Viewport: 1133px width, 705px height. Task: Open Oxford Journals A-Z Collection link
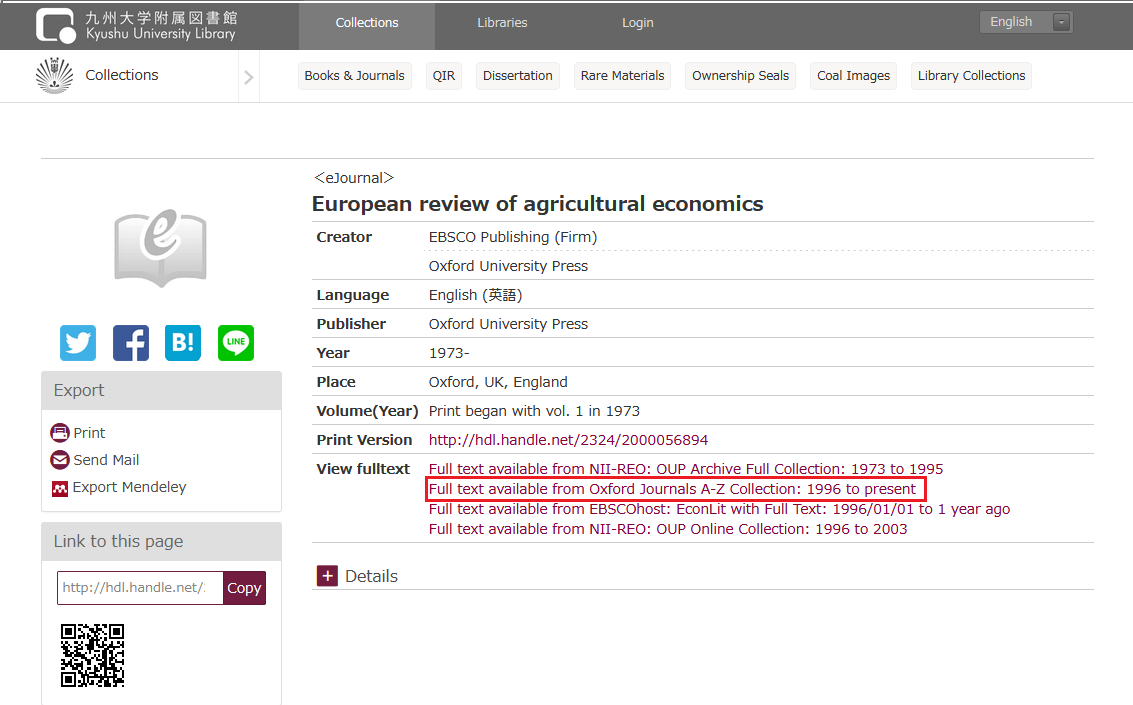[x=672, y=489]
